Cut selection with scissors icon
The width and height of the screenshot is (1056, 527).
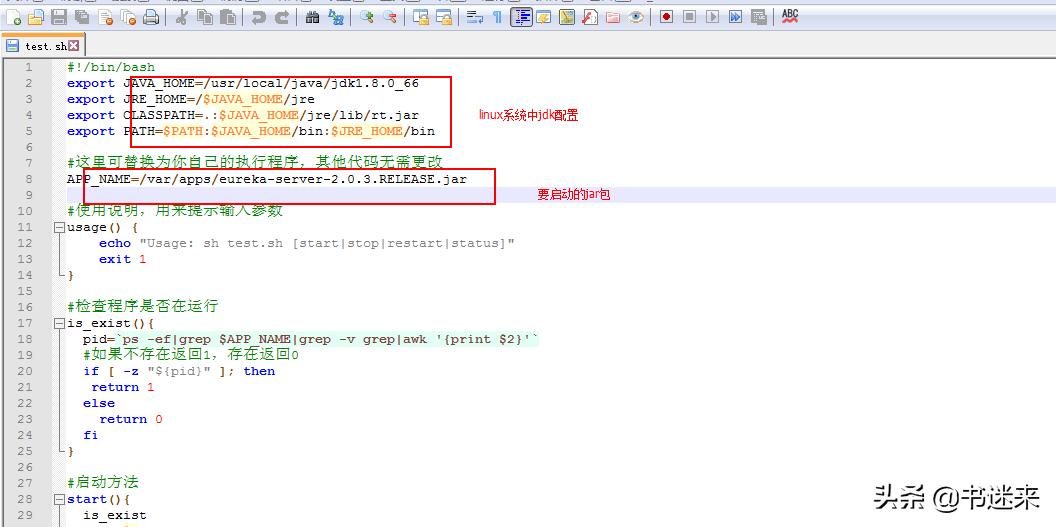click(181, 17)
